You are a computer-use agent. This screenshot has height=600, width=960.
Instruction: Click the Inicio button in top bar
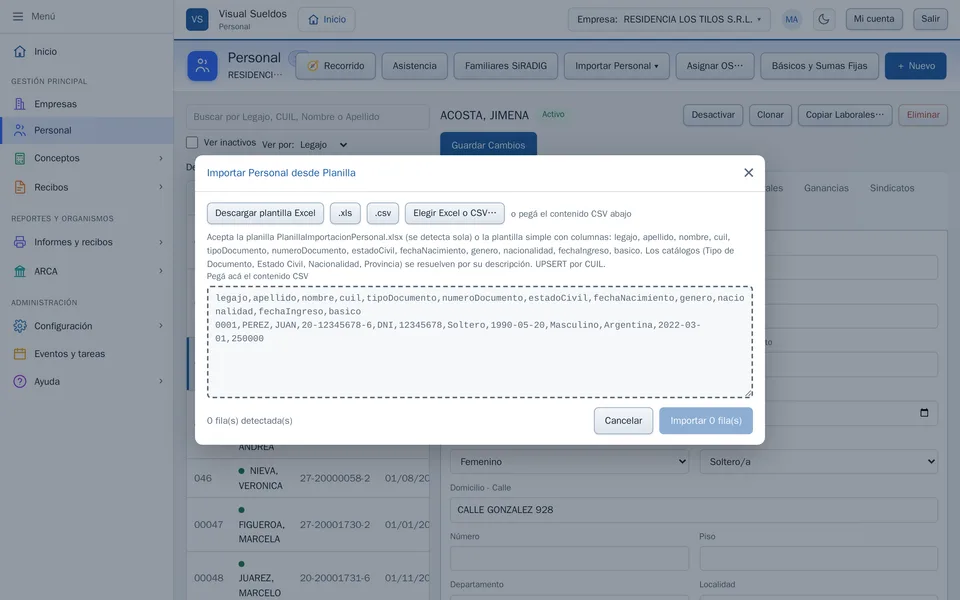(326, 20)
